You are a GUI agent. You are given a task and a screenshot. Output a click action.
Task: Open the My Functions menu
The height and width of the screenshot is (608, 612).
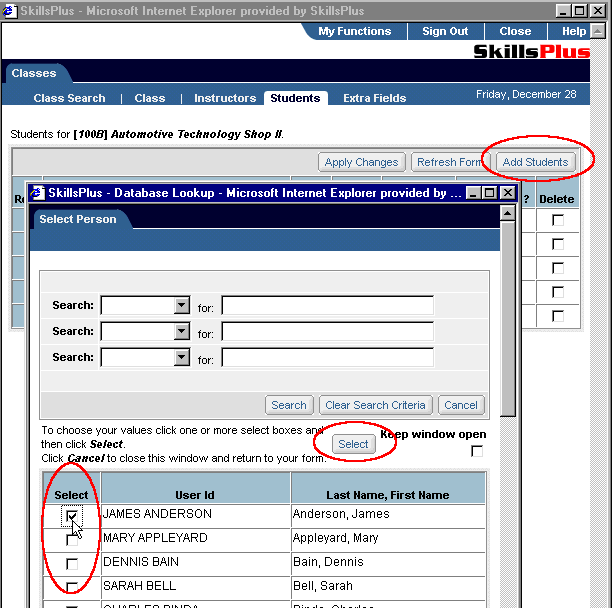354,31
